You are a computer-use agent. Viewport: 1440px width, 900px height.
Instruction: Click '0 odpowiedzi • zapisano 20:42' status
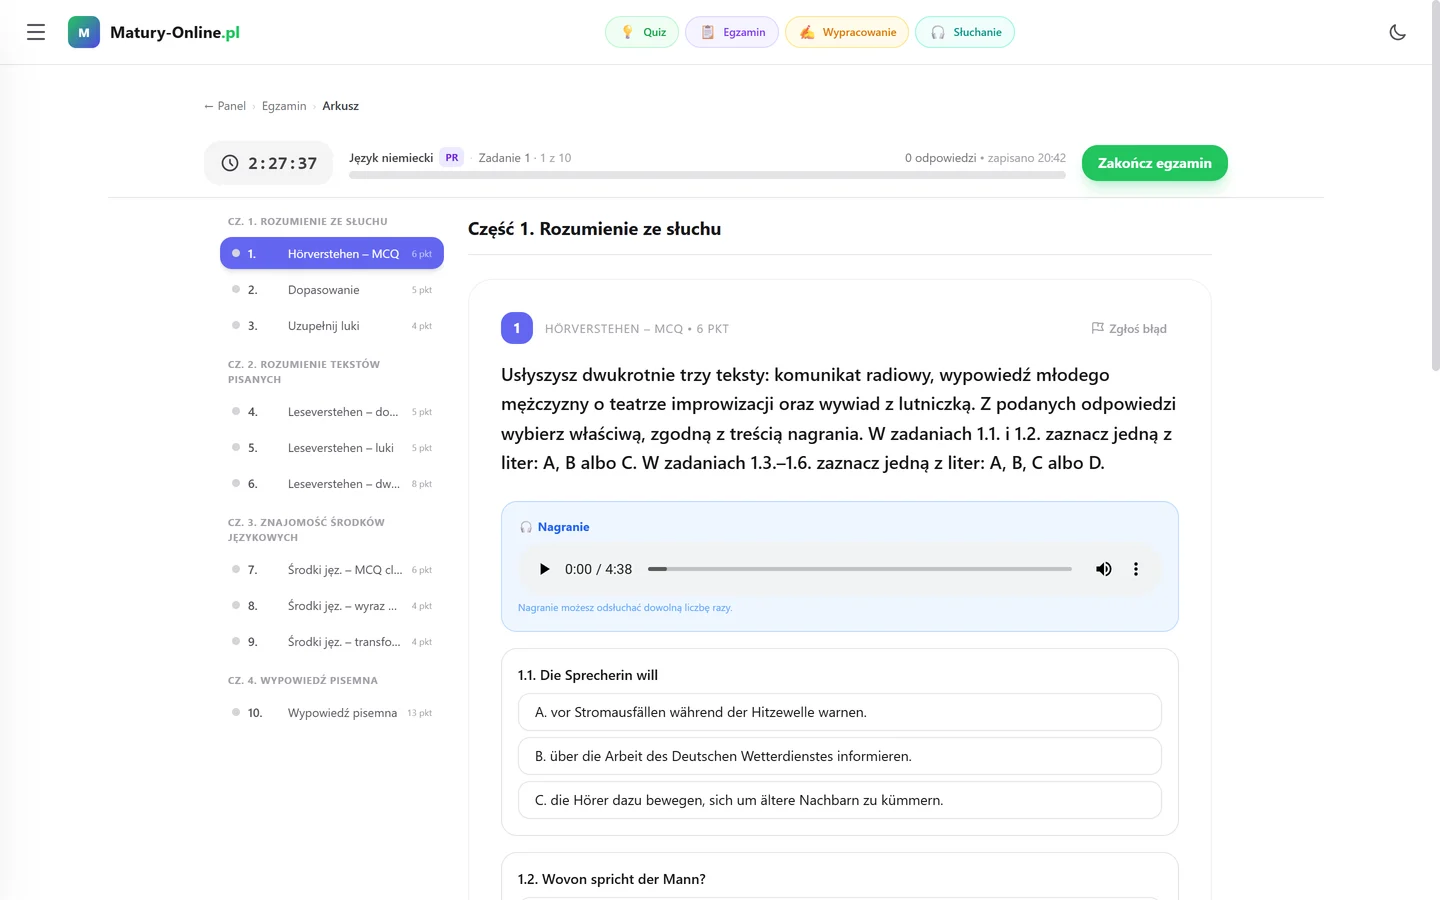pos(985,158)
